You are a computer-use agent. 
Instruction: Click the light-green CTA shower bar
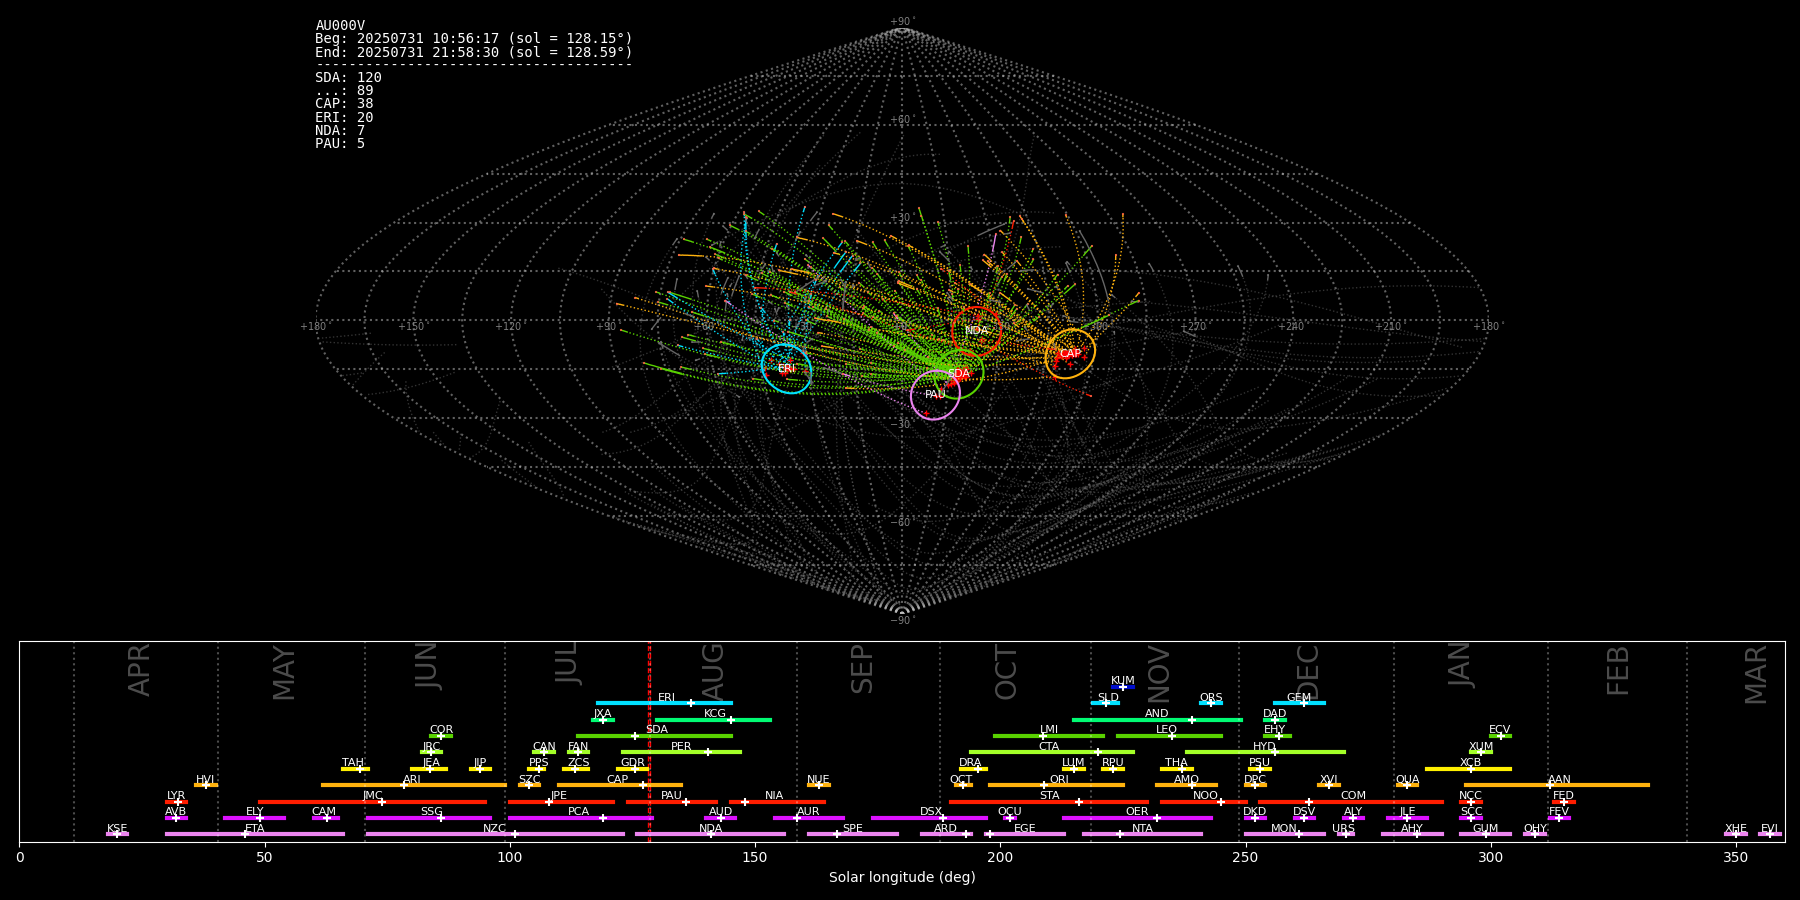point(1052,752)
